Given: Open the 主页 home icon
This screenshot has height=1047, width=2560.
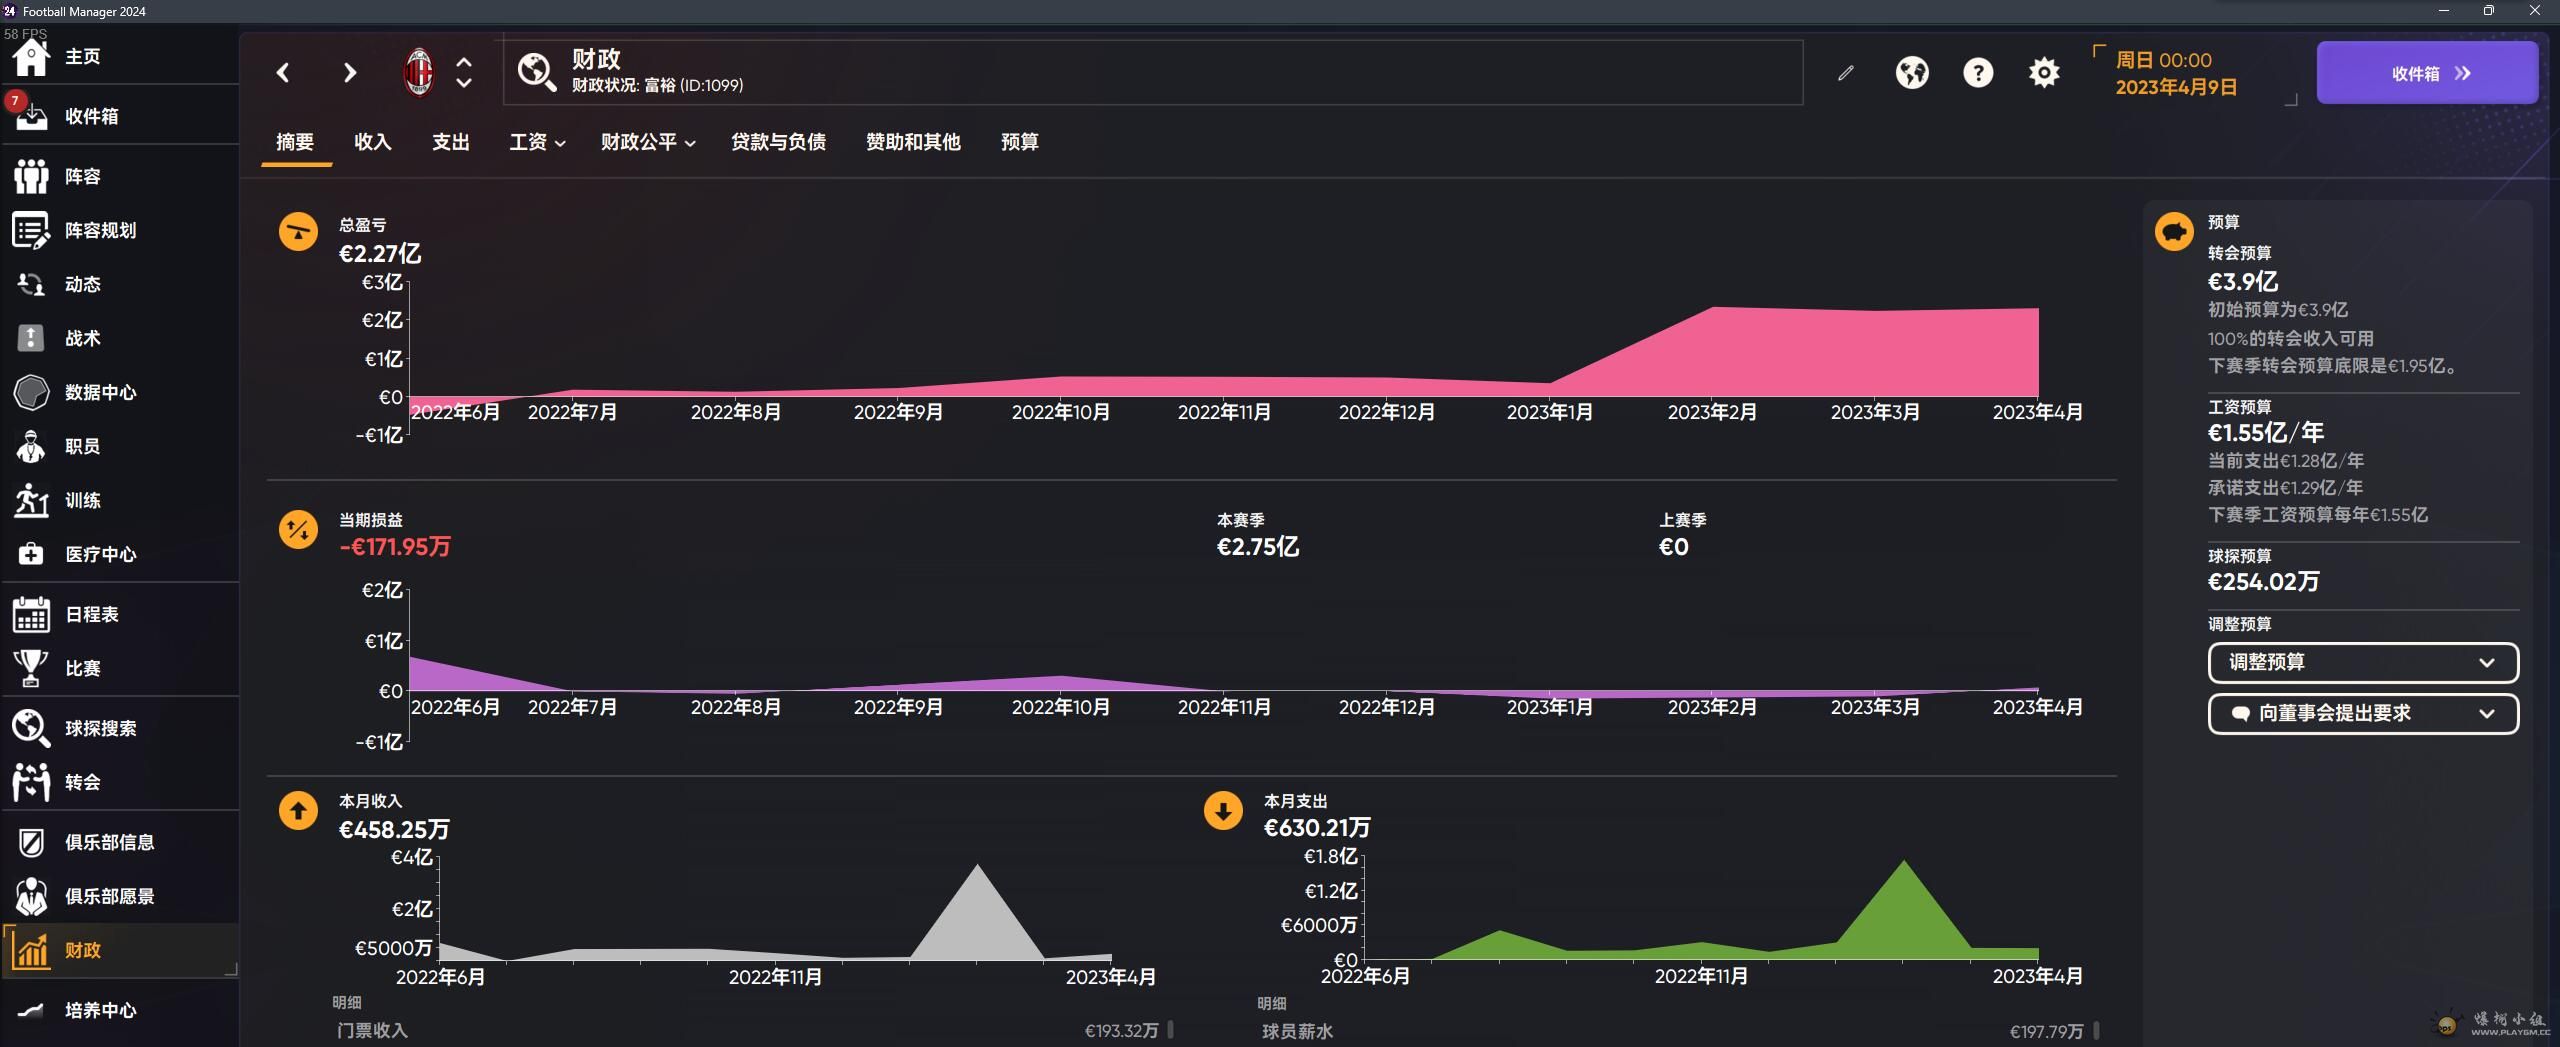Looking at the screenshot, I should [31, 57].
